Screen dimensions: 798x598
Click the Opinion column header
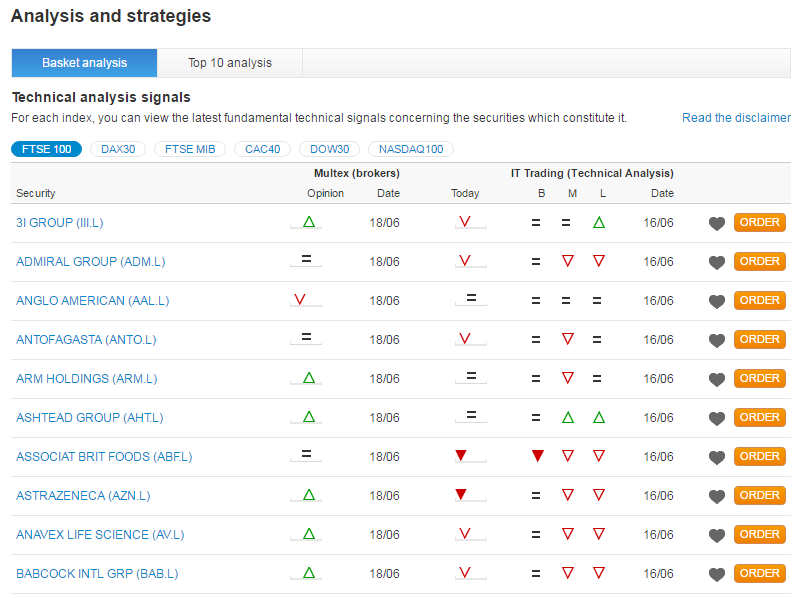point(325,193)
